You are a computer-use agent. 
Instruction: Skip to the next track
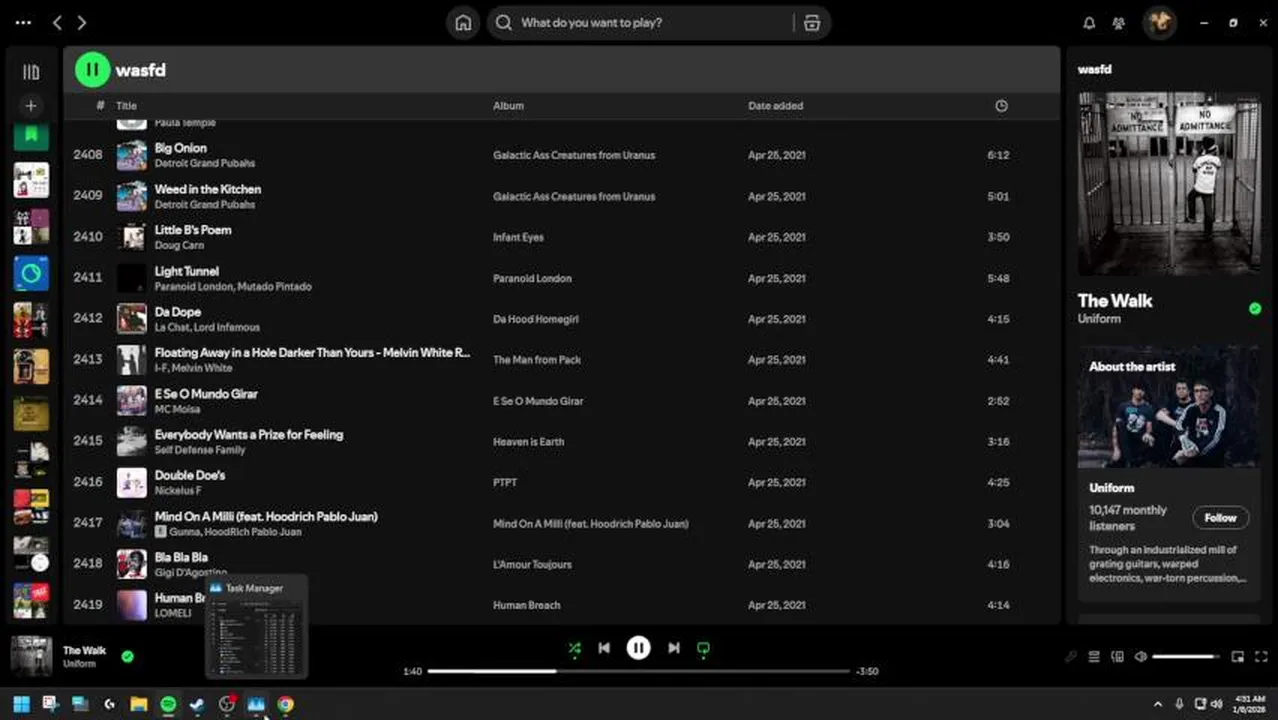pos(674,648)
